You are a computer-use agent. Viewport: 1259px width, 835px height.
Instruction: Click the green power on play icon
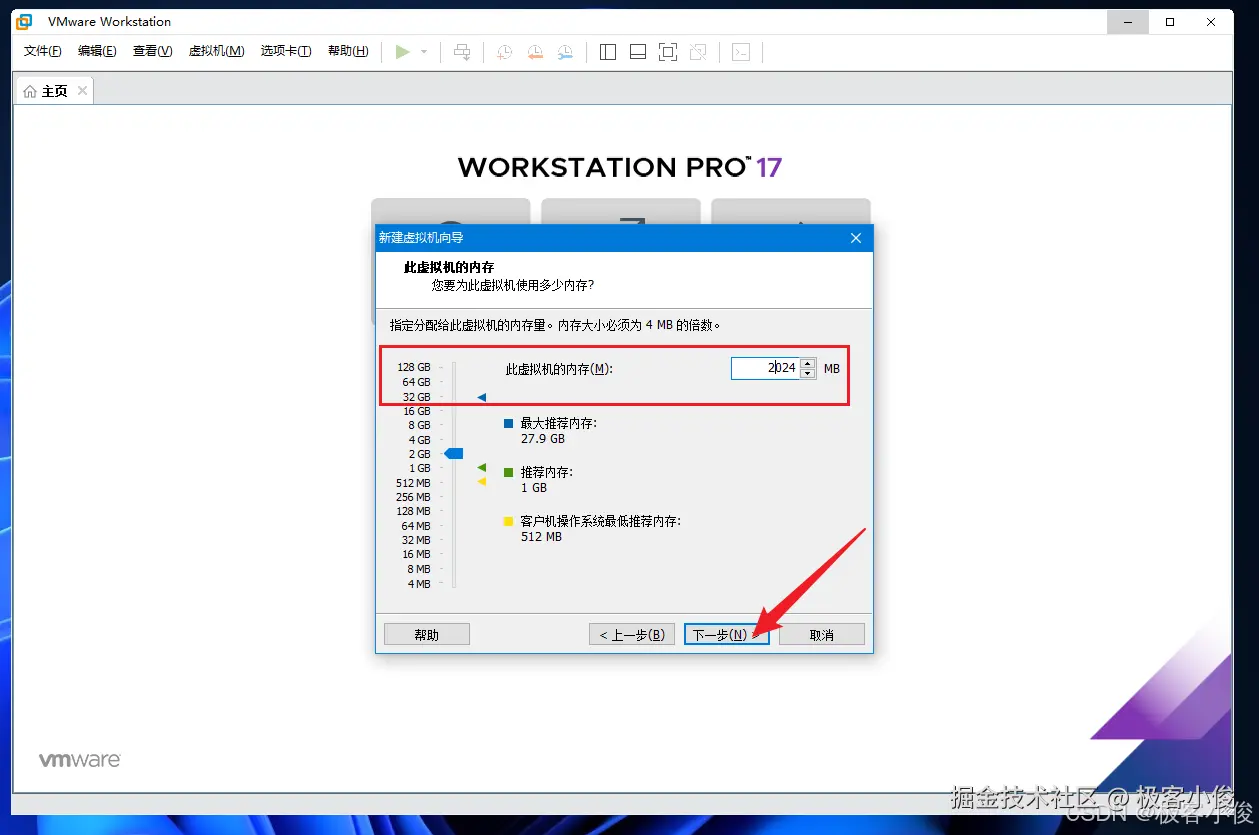click(x=403, y=52)
